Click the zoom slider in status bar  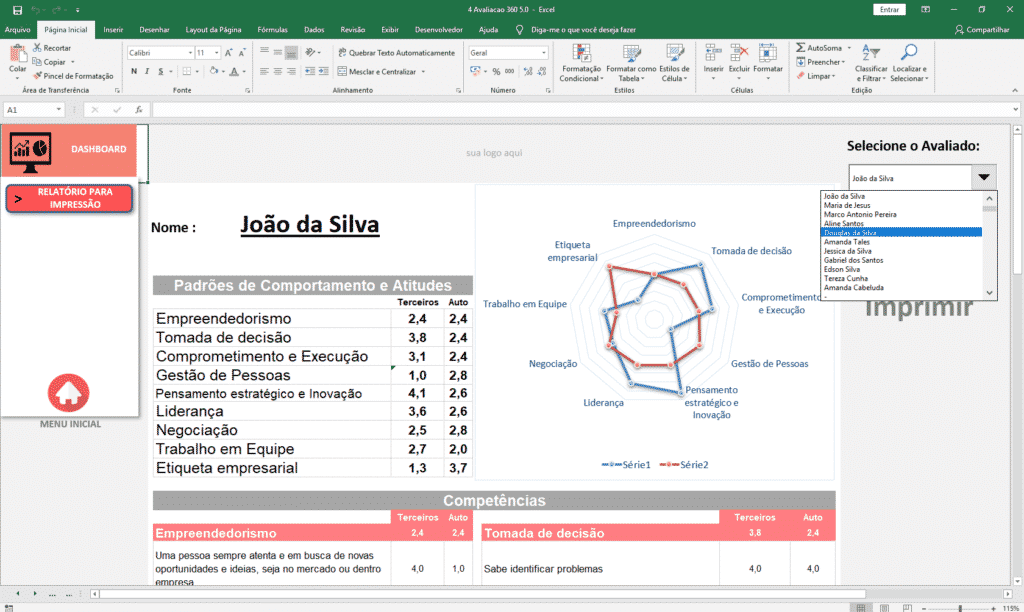tap(959, 608)
